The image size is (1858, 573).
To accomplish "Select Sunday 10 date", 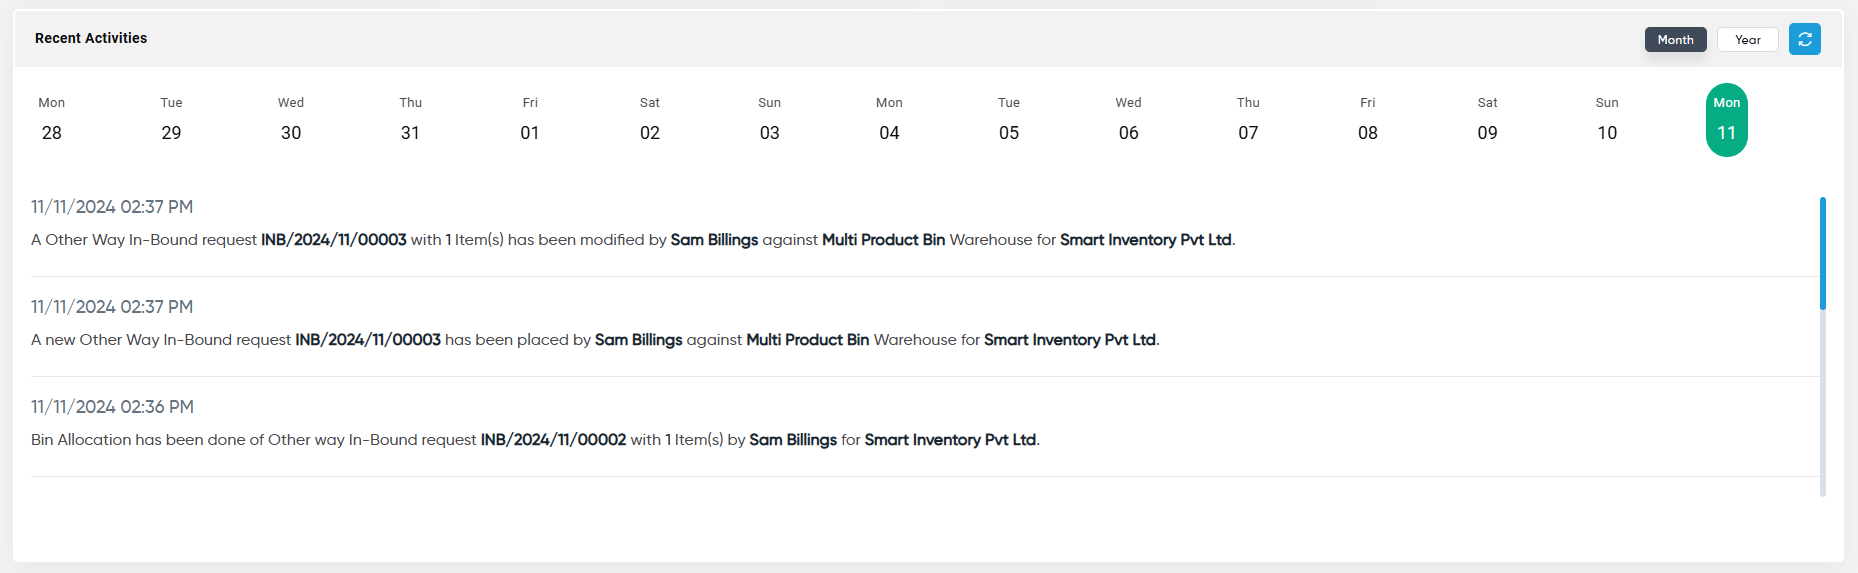I will (x=1607, y=120).
